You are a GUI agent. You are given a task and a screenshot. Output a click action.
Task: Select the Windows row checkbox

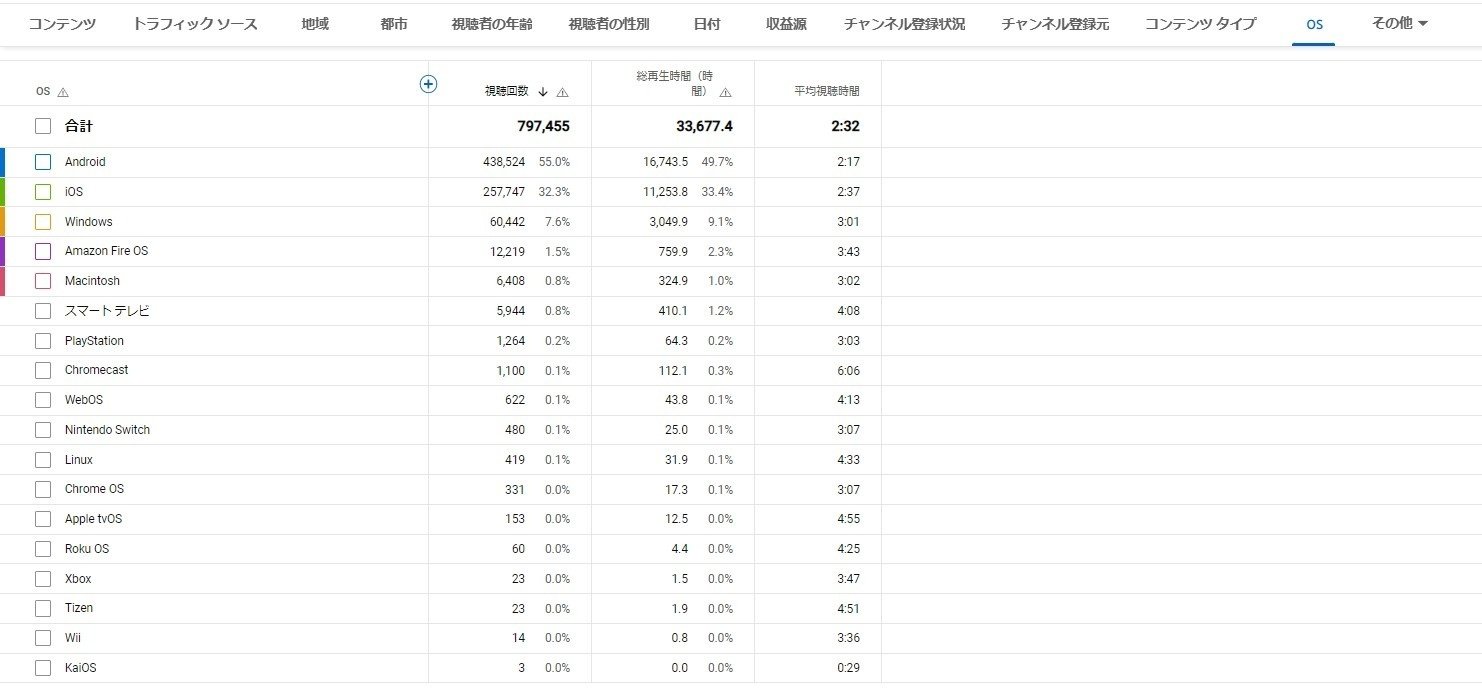pyautogui.click(x=43, y=222)
